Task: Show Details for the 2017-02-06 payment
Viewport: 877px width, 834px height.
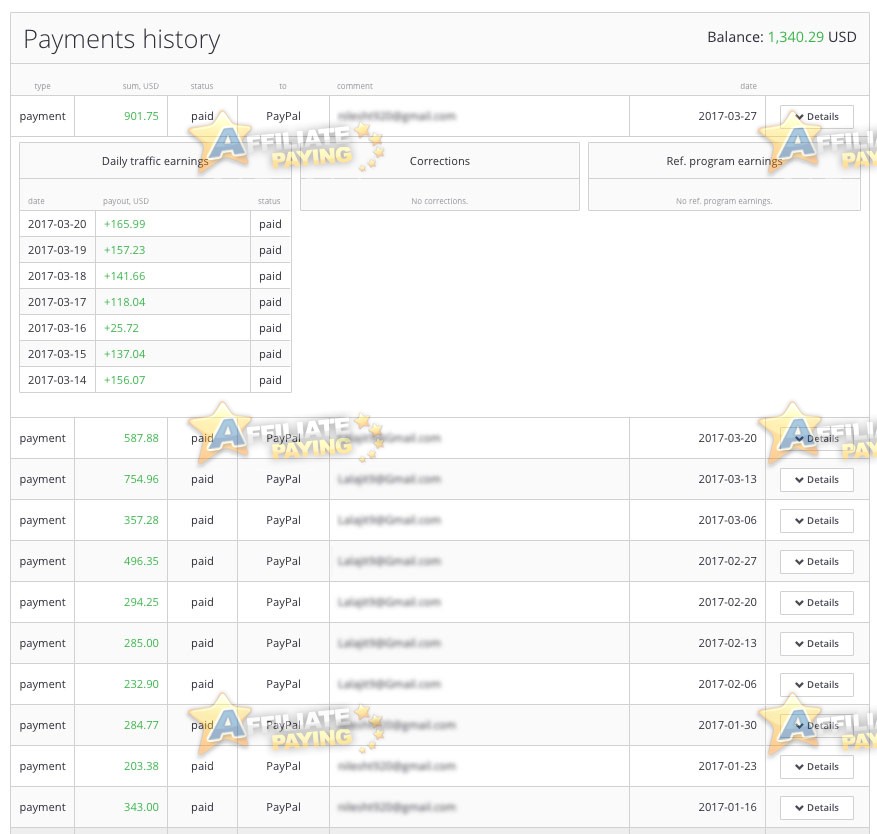Action: (x=817, y=684)
